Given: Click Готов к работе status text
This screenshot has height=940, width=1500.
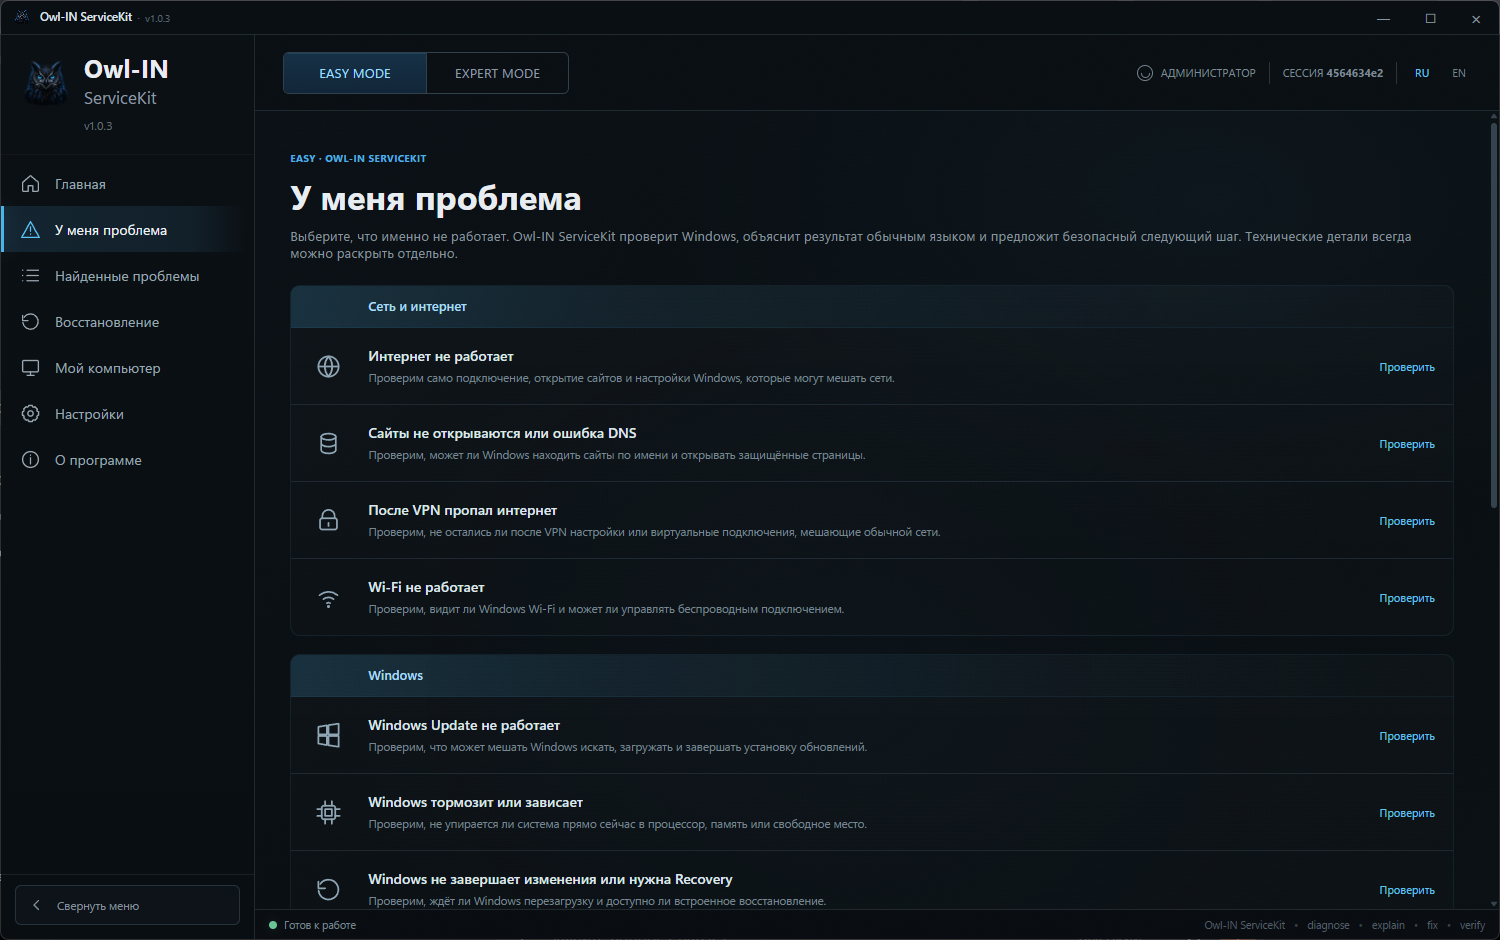Looking at the screenshot, I should (319, 925).
